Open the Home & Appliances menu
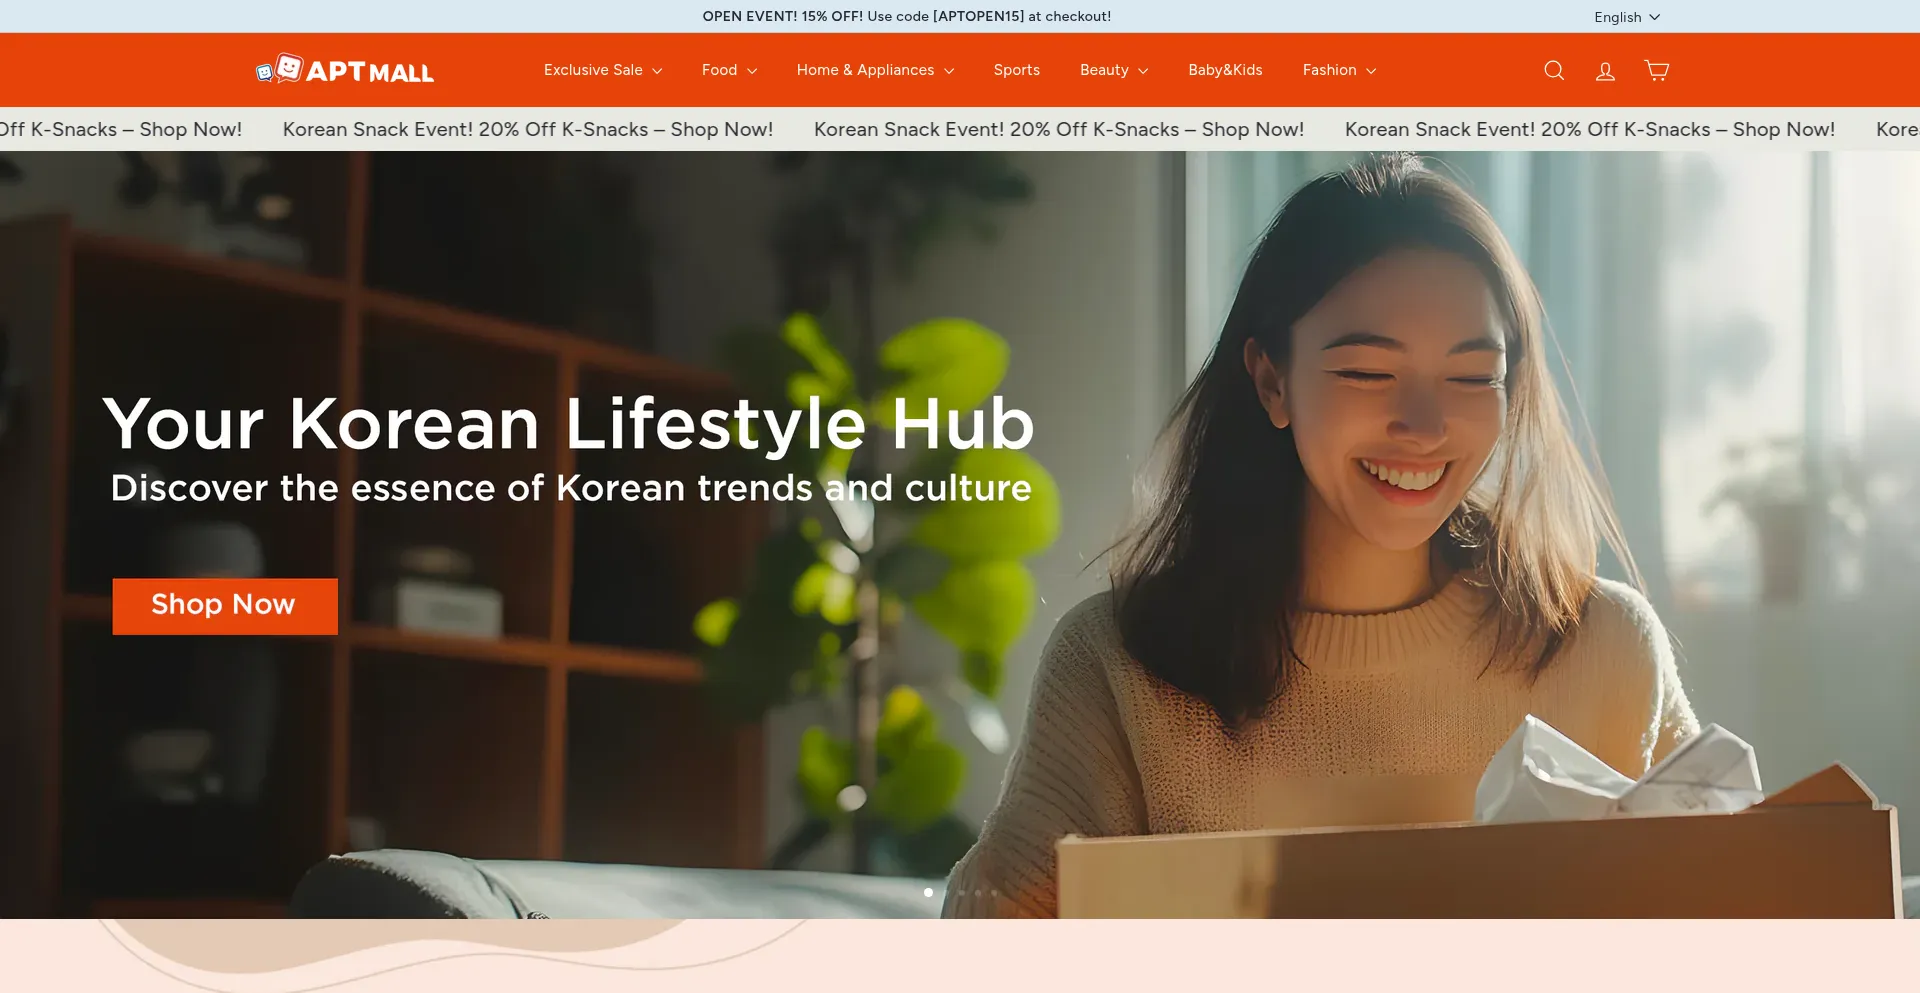 pyautogui.click(x=875, y=70)
